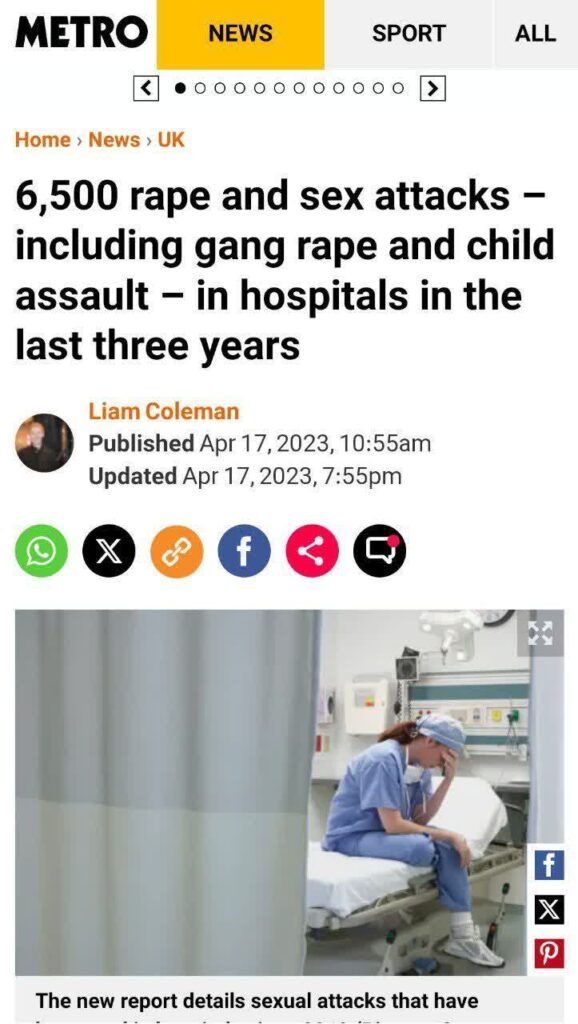Open comments via black speech bubble icon
This screenshot has height=1024, width=578.
pos(380,551)
